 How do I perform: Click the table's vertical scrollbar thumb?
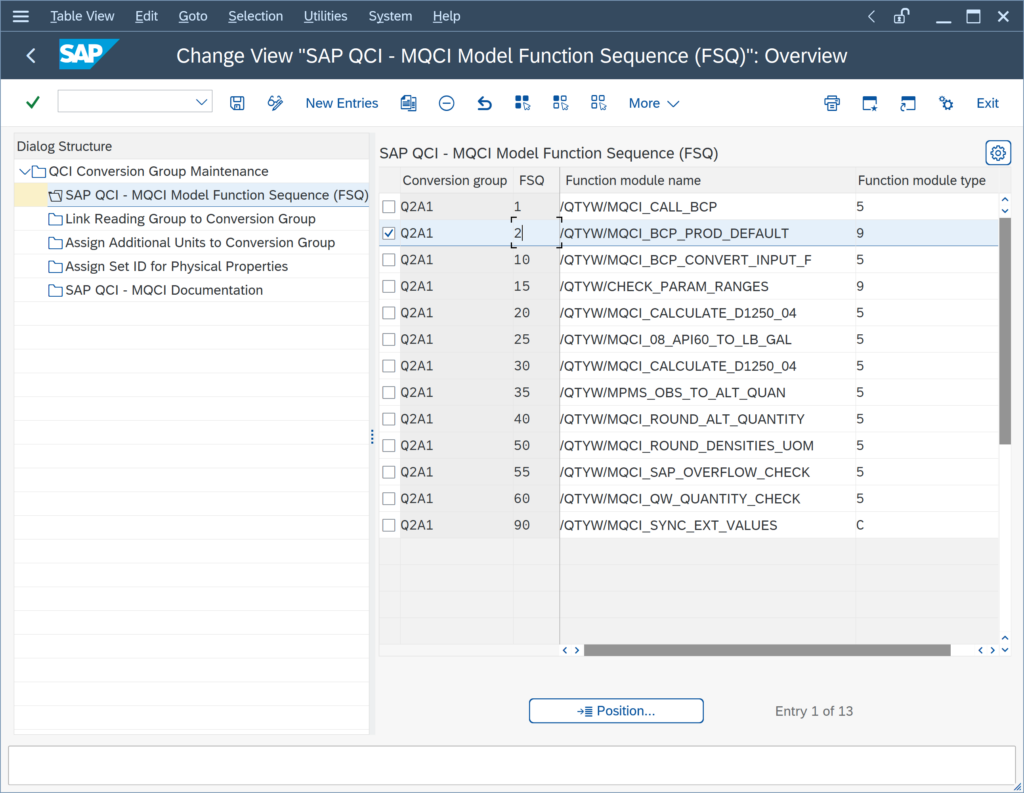pyautogui.click(x=1005, y=331)
